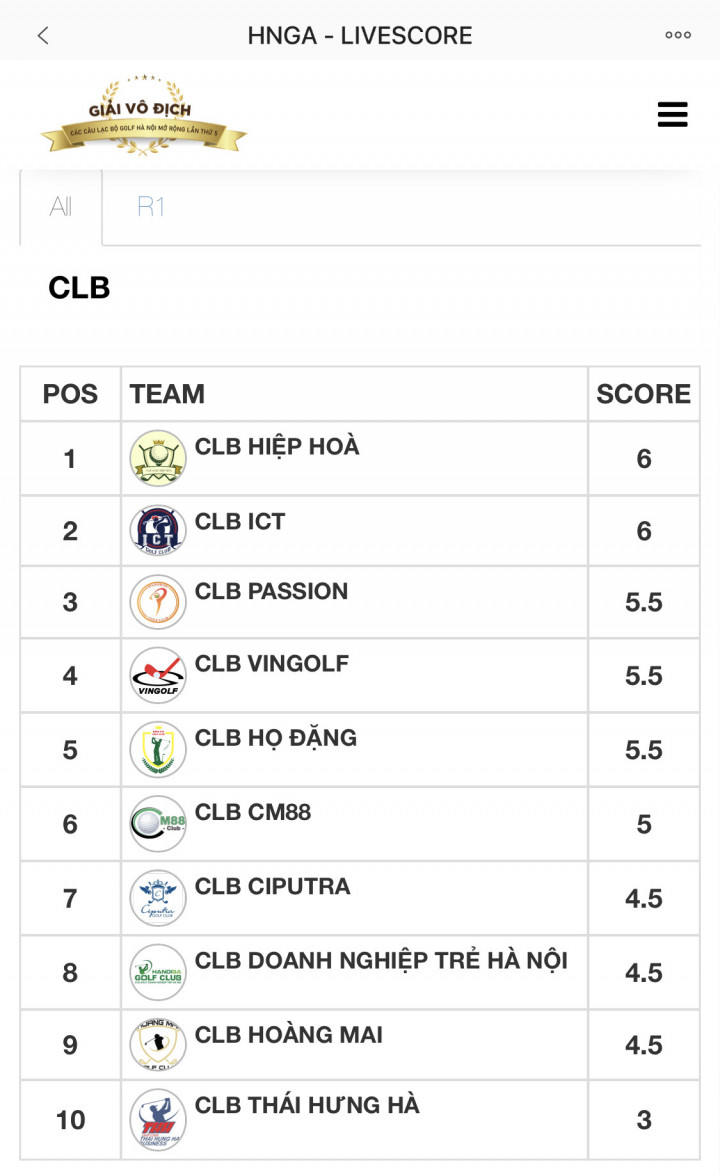Tap the CLB ICT team logo
The image size is (720, 1174).
click(158, 531)
